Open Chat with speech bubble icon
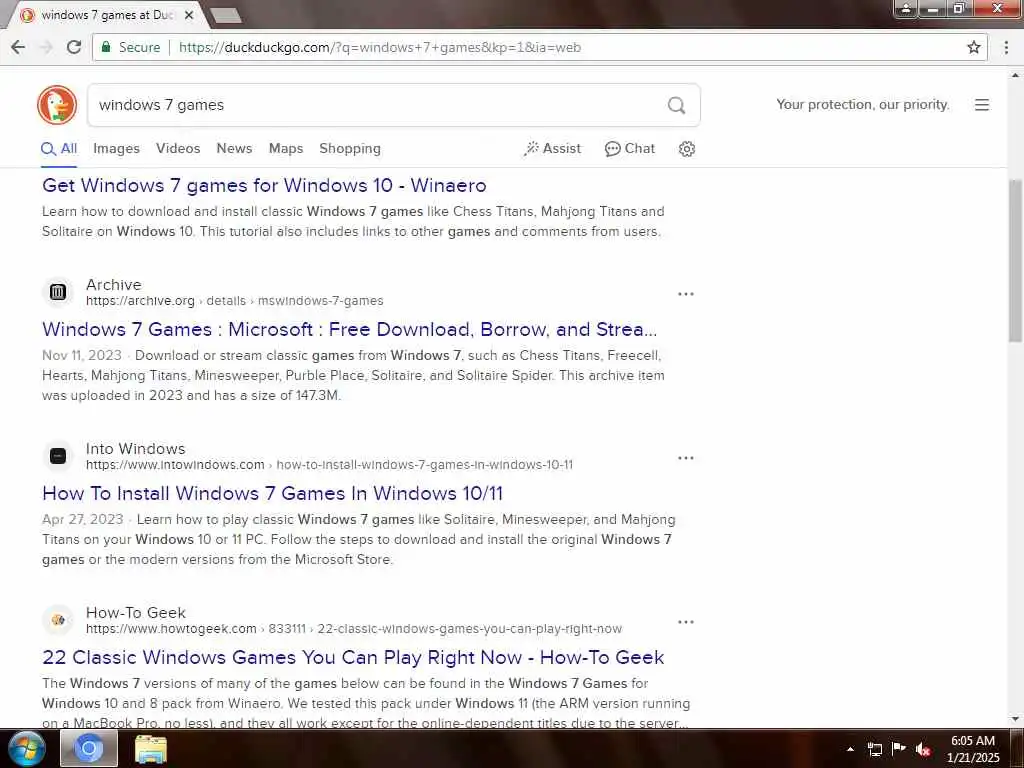Viewport: 1024px width, 768px height. click(630, 149)
